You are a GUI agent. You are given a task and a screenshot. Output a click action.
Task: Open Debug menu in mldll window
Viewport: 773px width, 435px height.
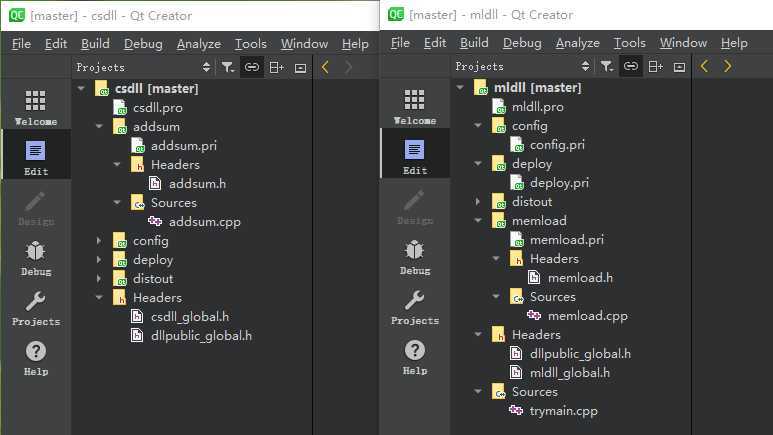[522, 43]
